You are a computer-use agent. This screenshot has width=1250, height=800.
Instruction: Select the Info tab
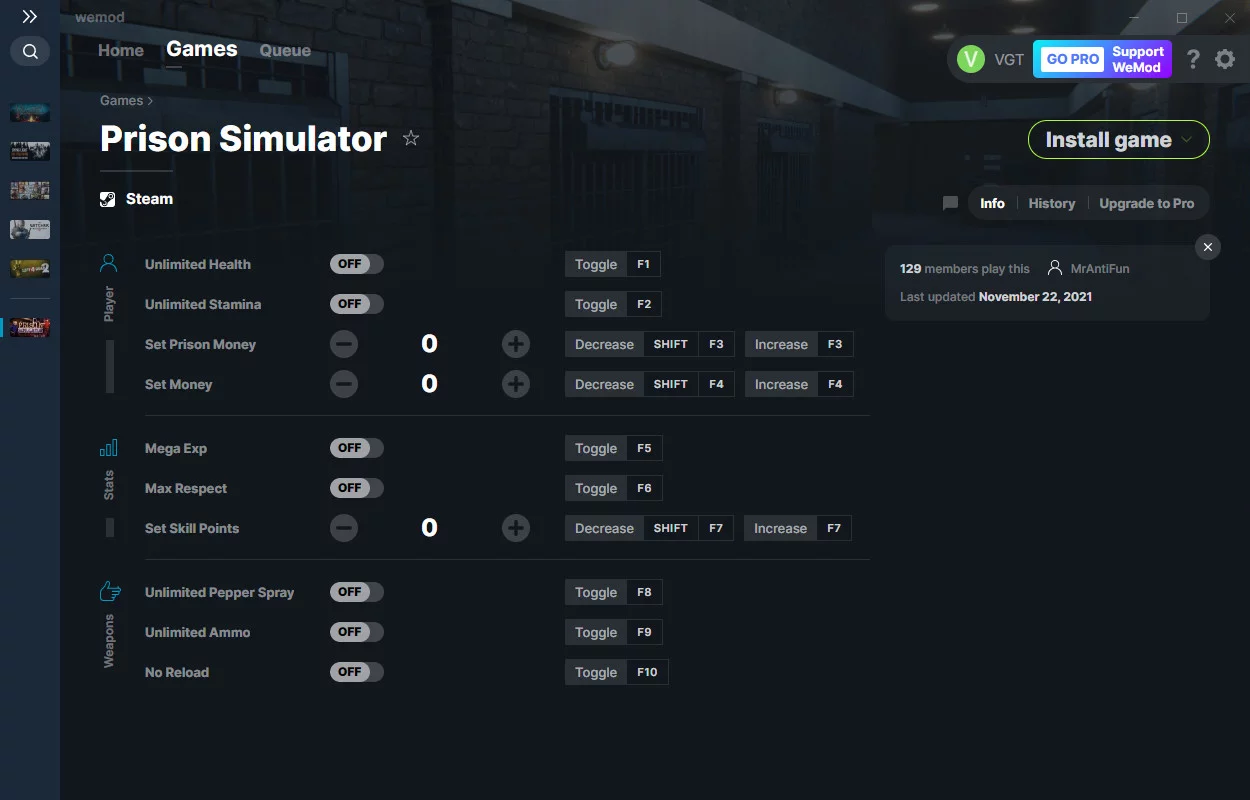[992, 203]
